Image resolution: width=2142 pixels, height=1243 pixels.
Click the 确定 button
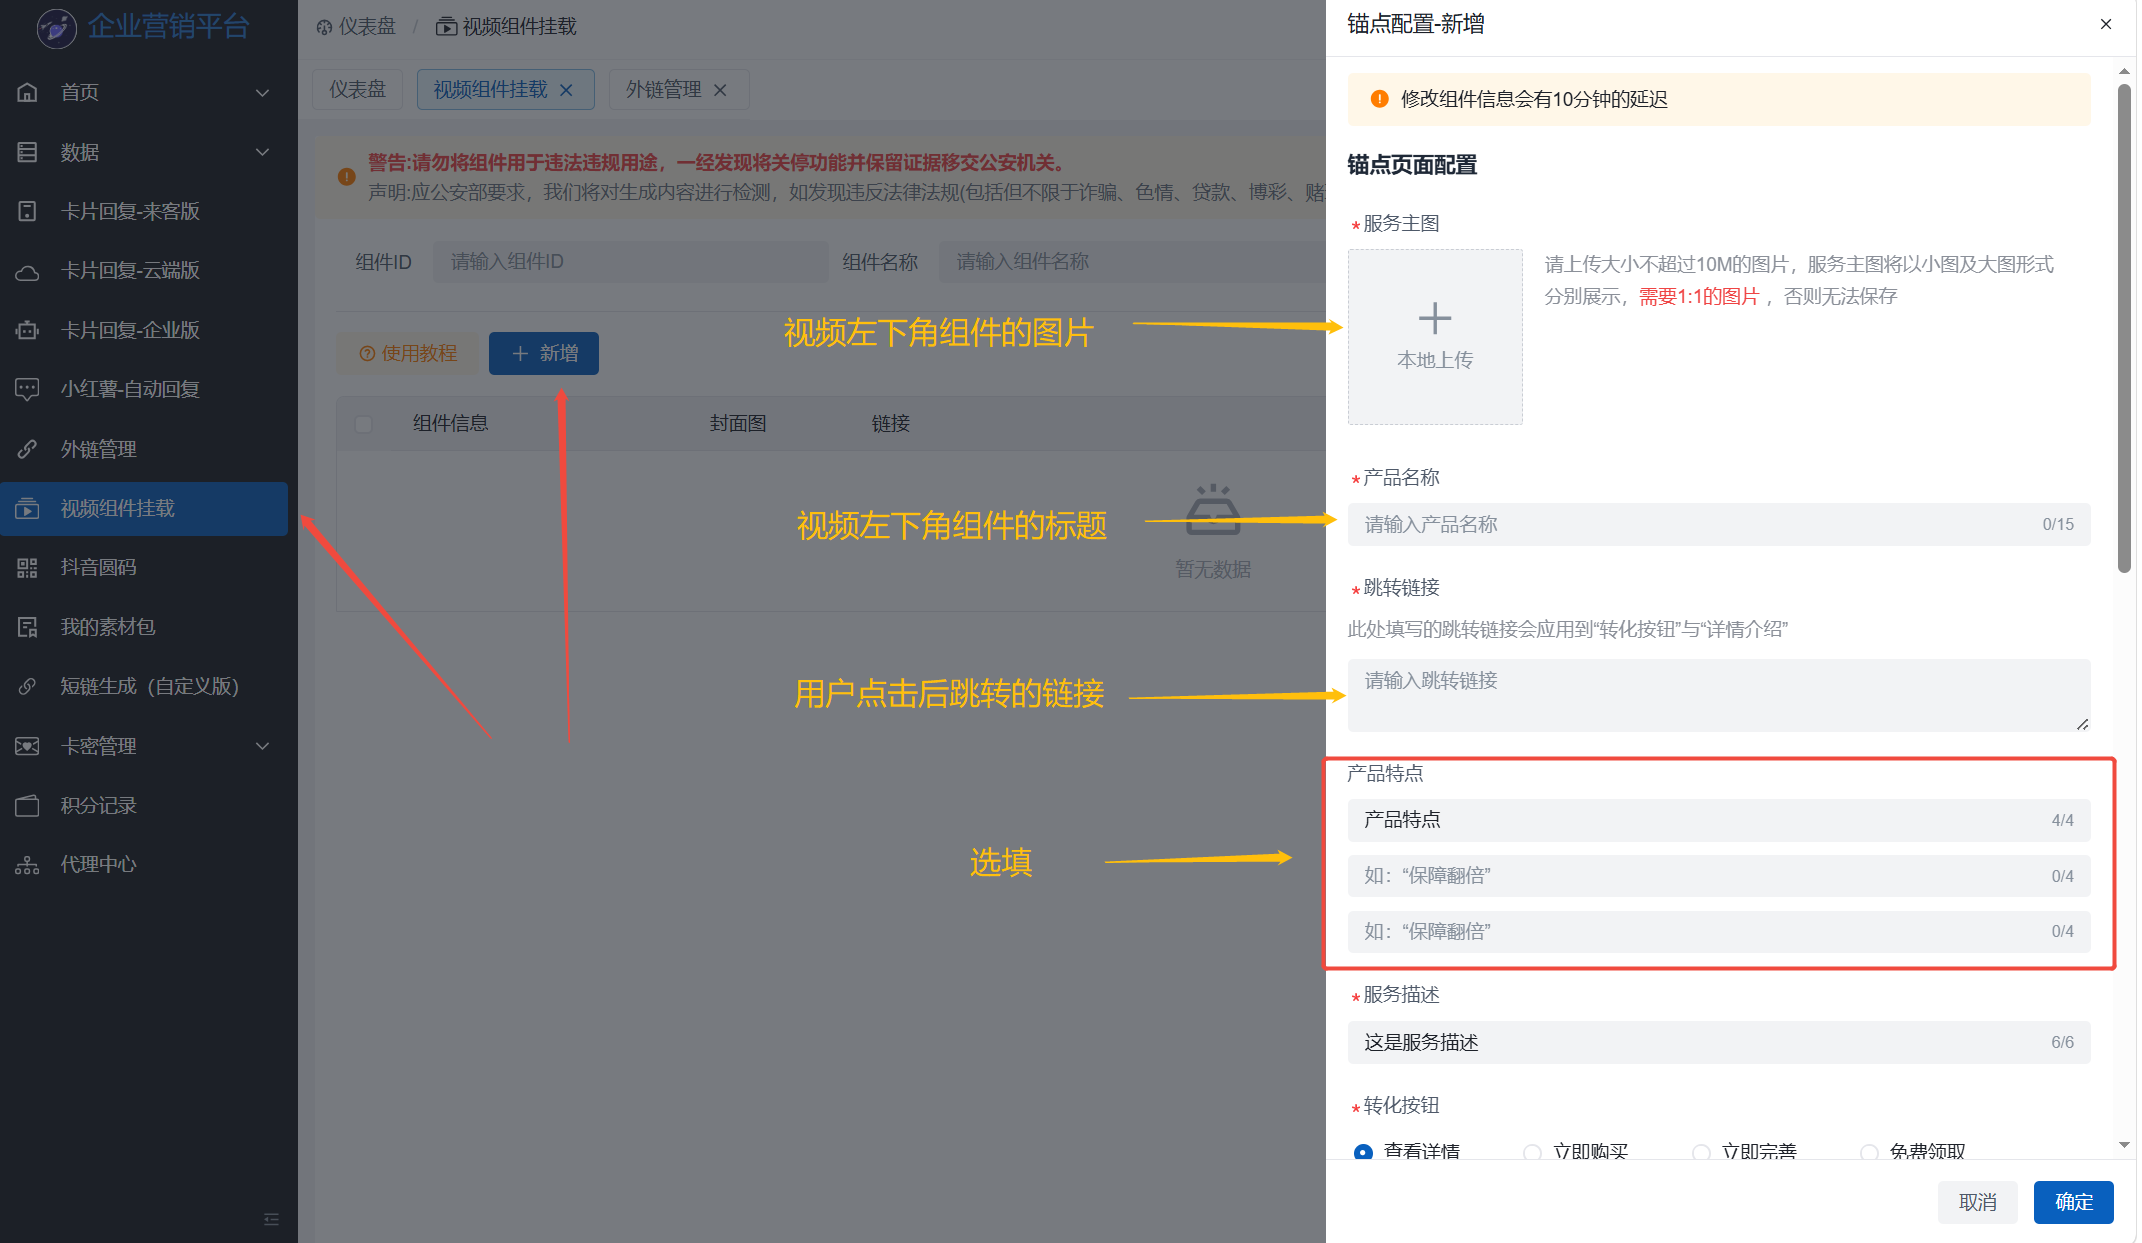(2073, 1202)
